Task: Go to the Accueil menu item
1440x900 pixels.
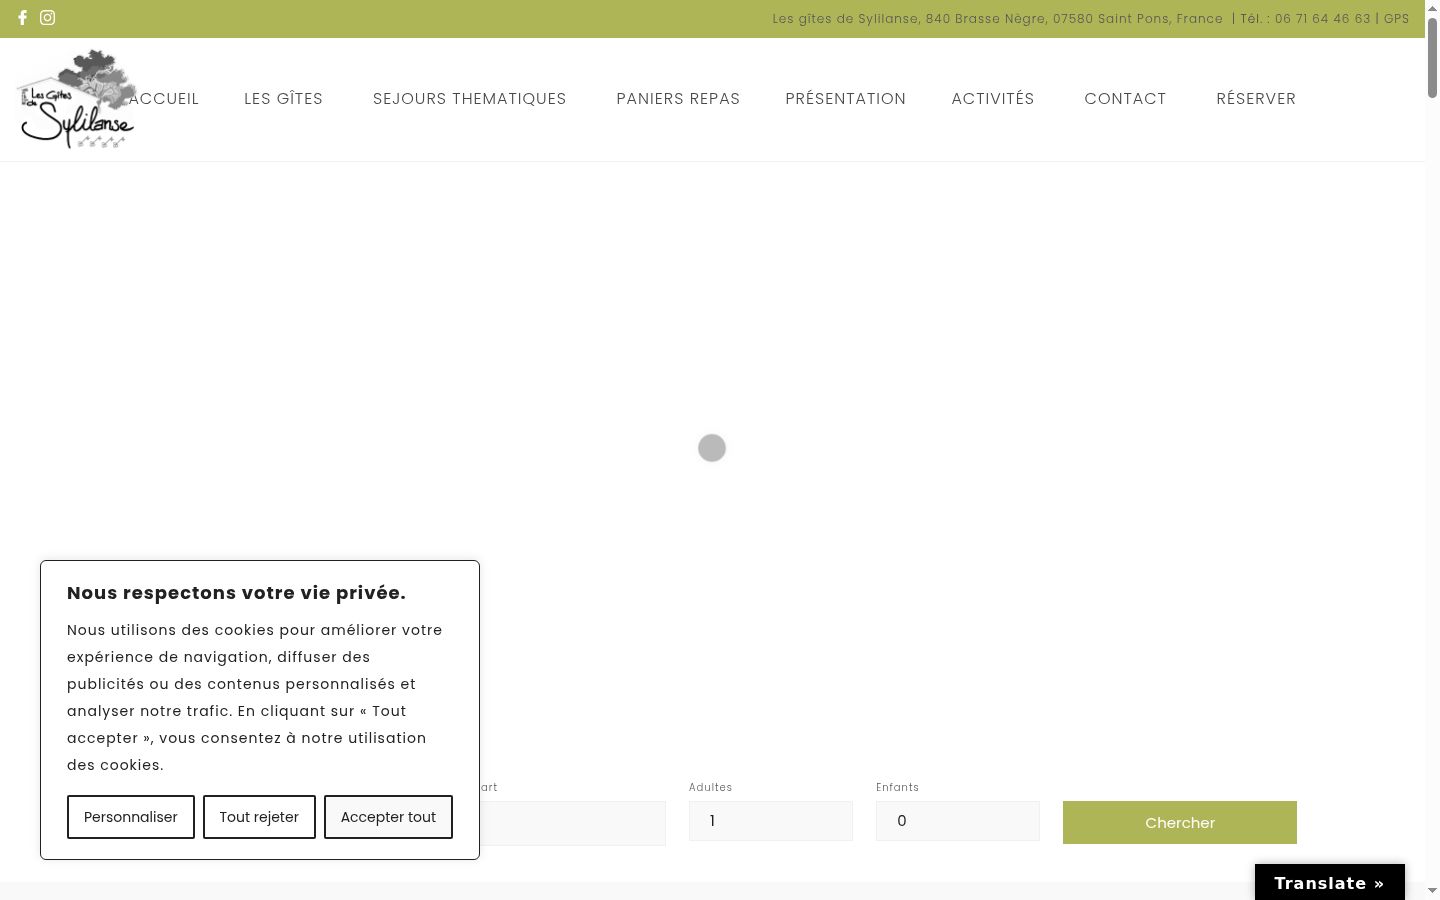Action: (164, 99)
